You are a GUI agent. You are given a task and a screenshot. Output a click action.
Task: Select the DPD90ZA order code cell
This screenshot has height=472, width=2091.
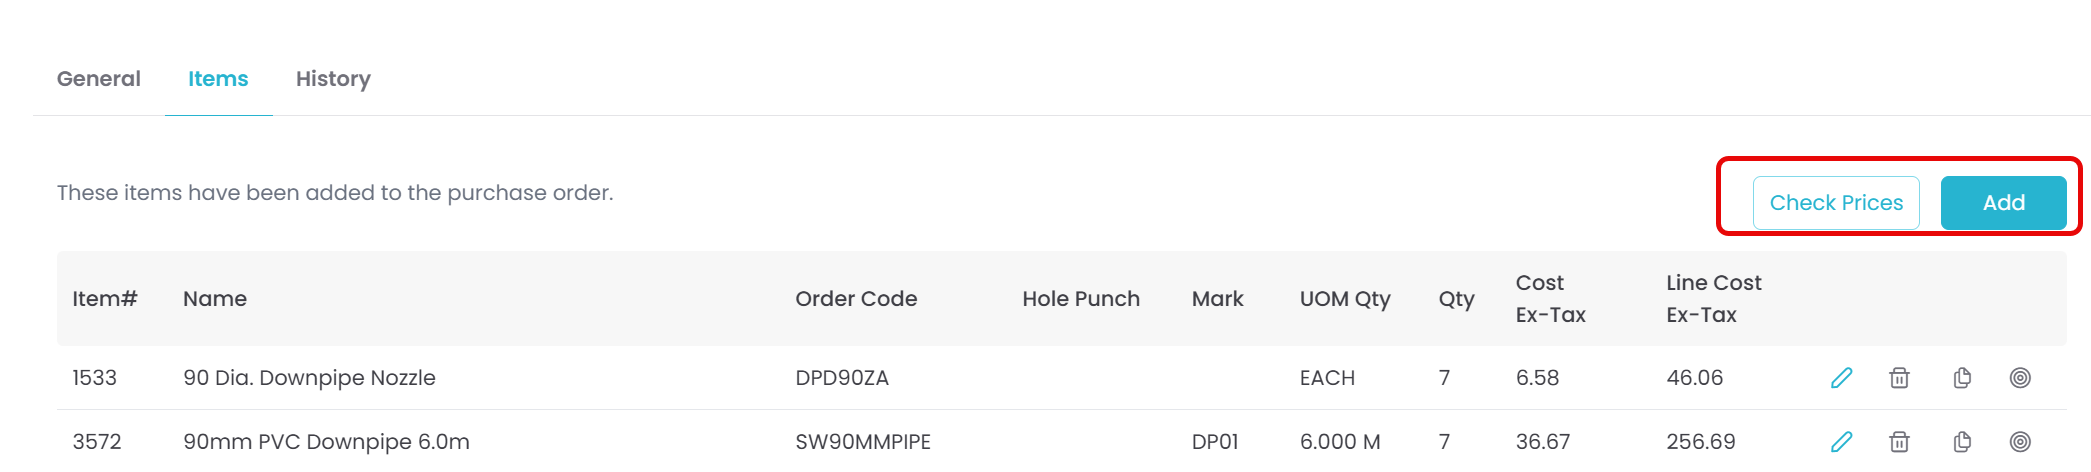click(x=842, y=378)
